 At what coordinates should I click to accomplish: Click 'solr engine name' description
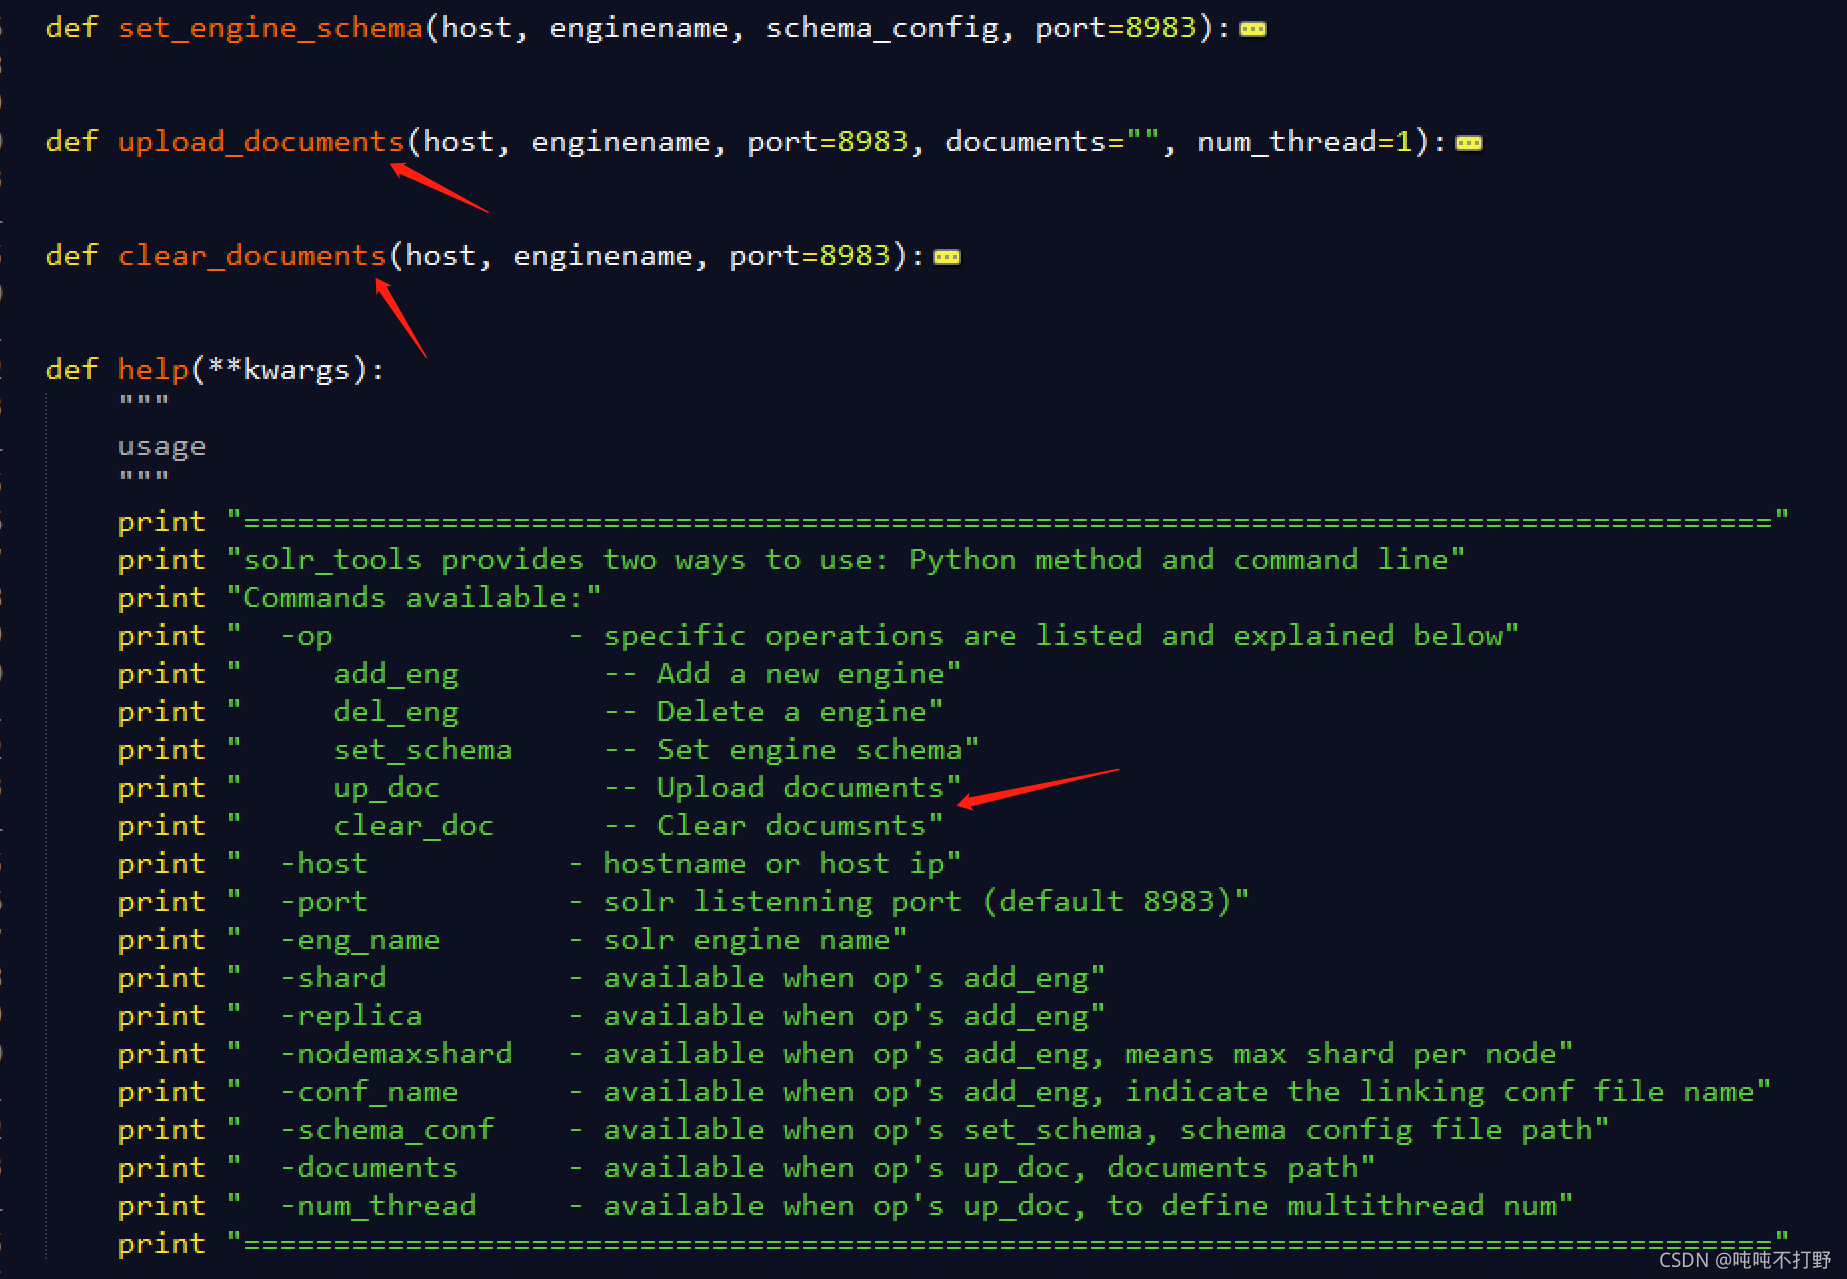pyautogui.click(x=747, y=940)
